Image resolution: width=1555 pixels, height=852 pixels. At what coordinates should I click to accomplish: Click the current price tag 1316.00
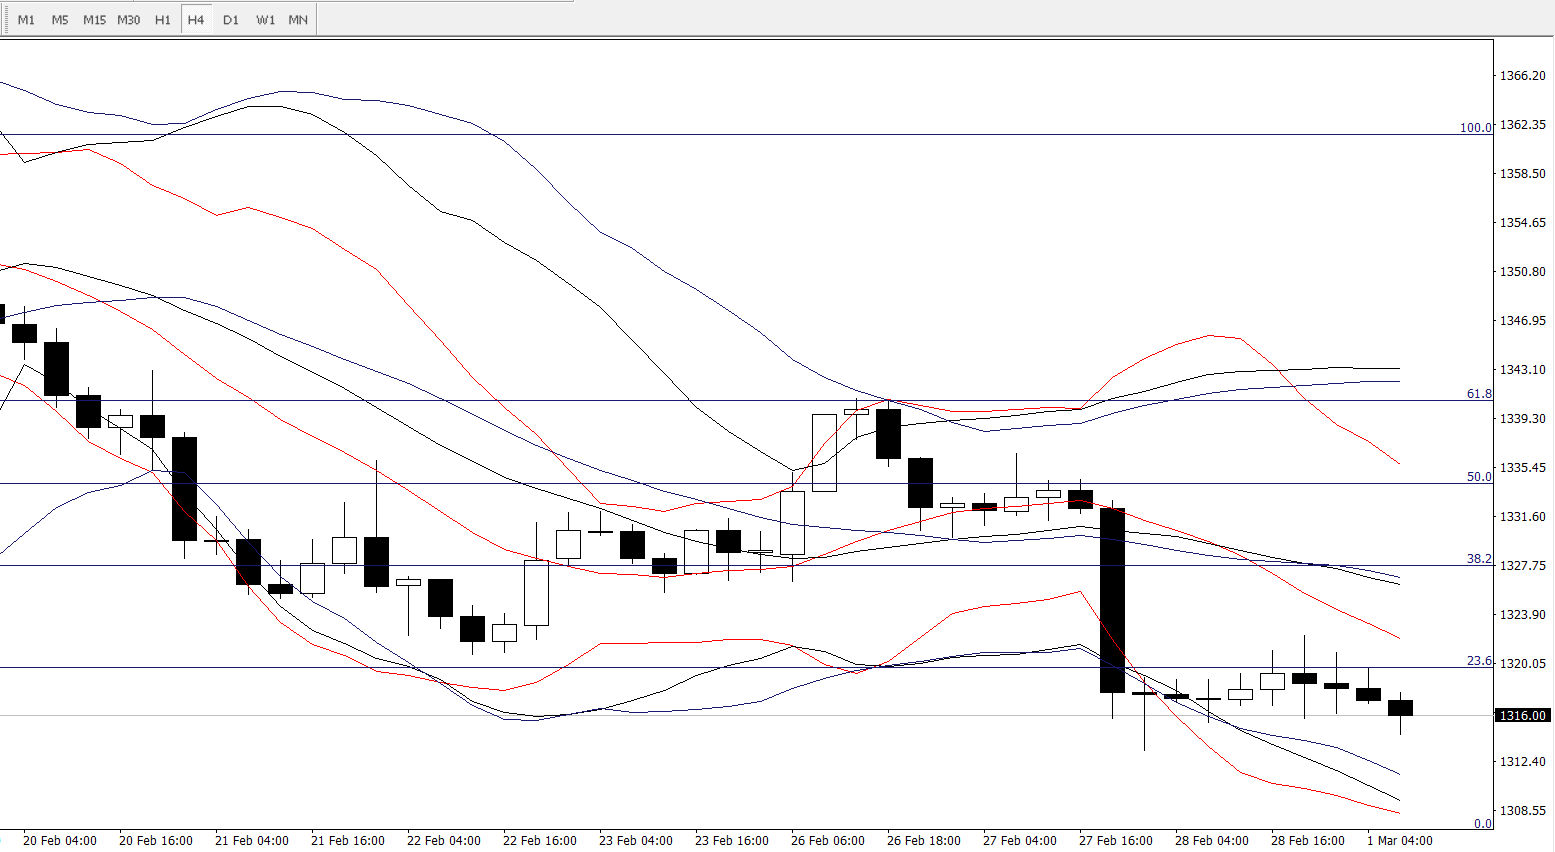1522,716
